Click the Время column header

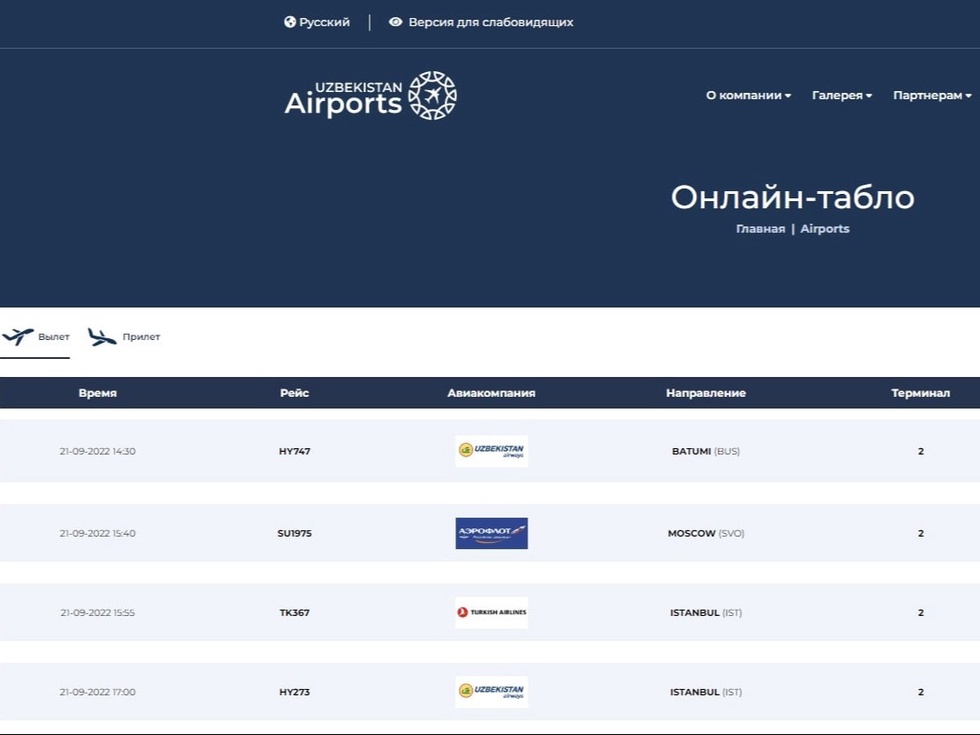tap(98, 393)
